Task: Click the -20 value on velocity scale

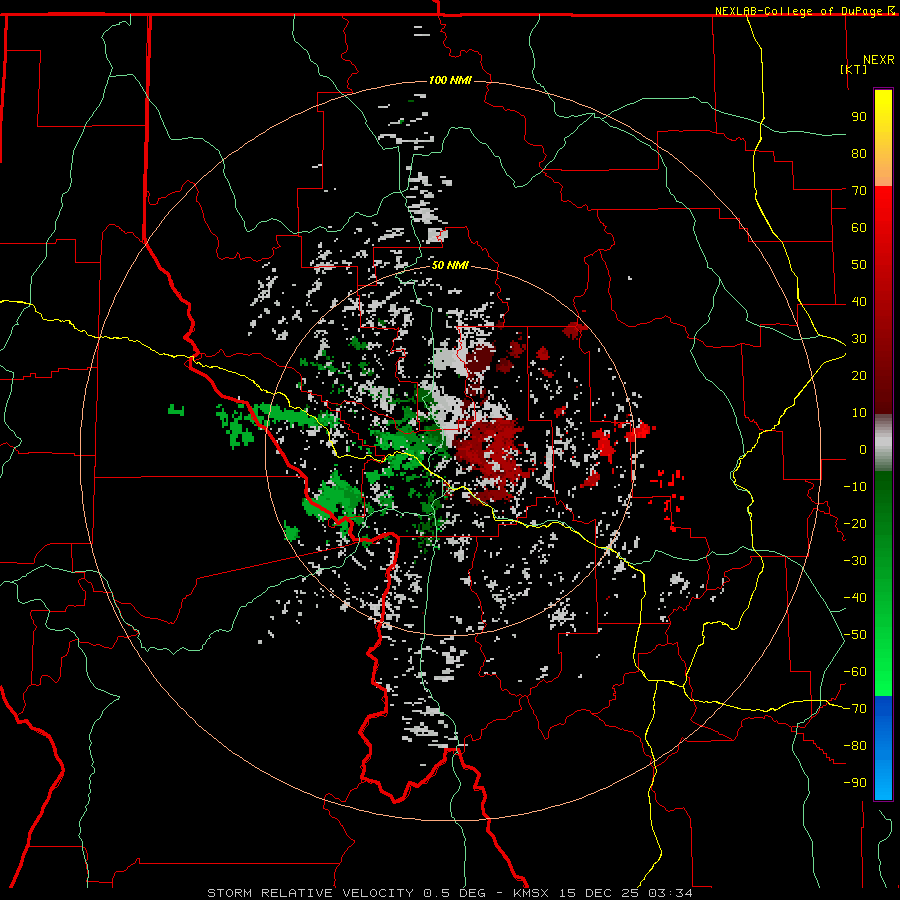Action: click(x=855, y=523)
